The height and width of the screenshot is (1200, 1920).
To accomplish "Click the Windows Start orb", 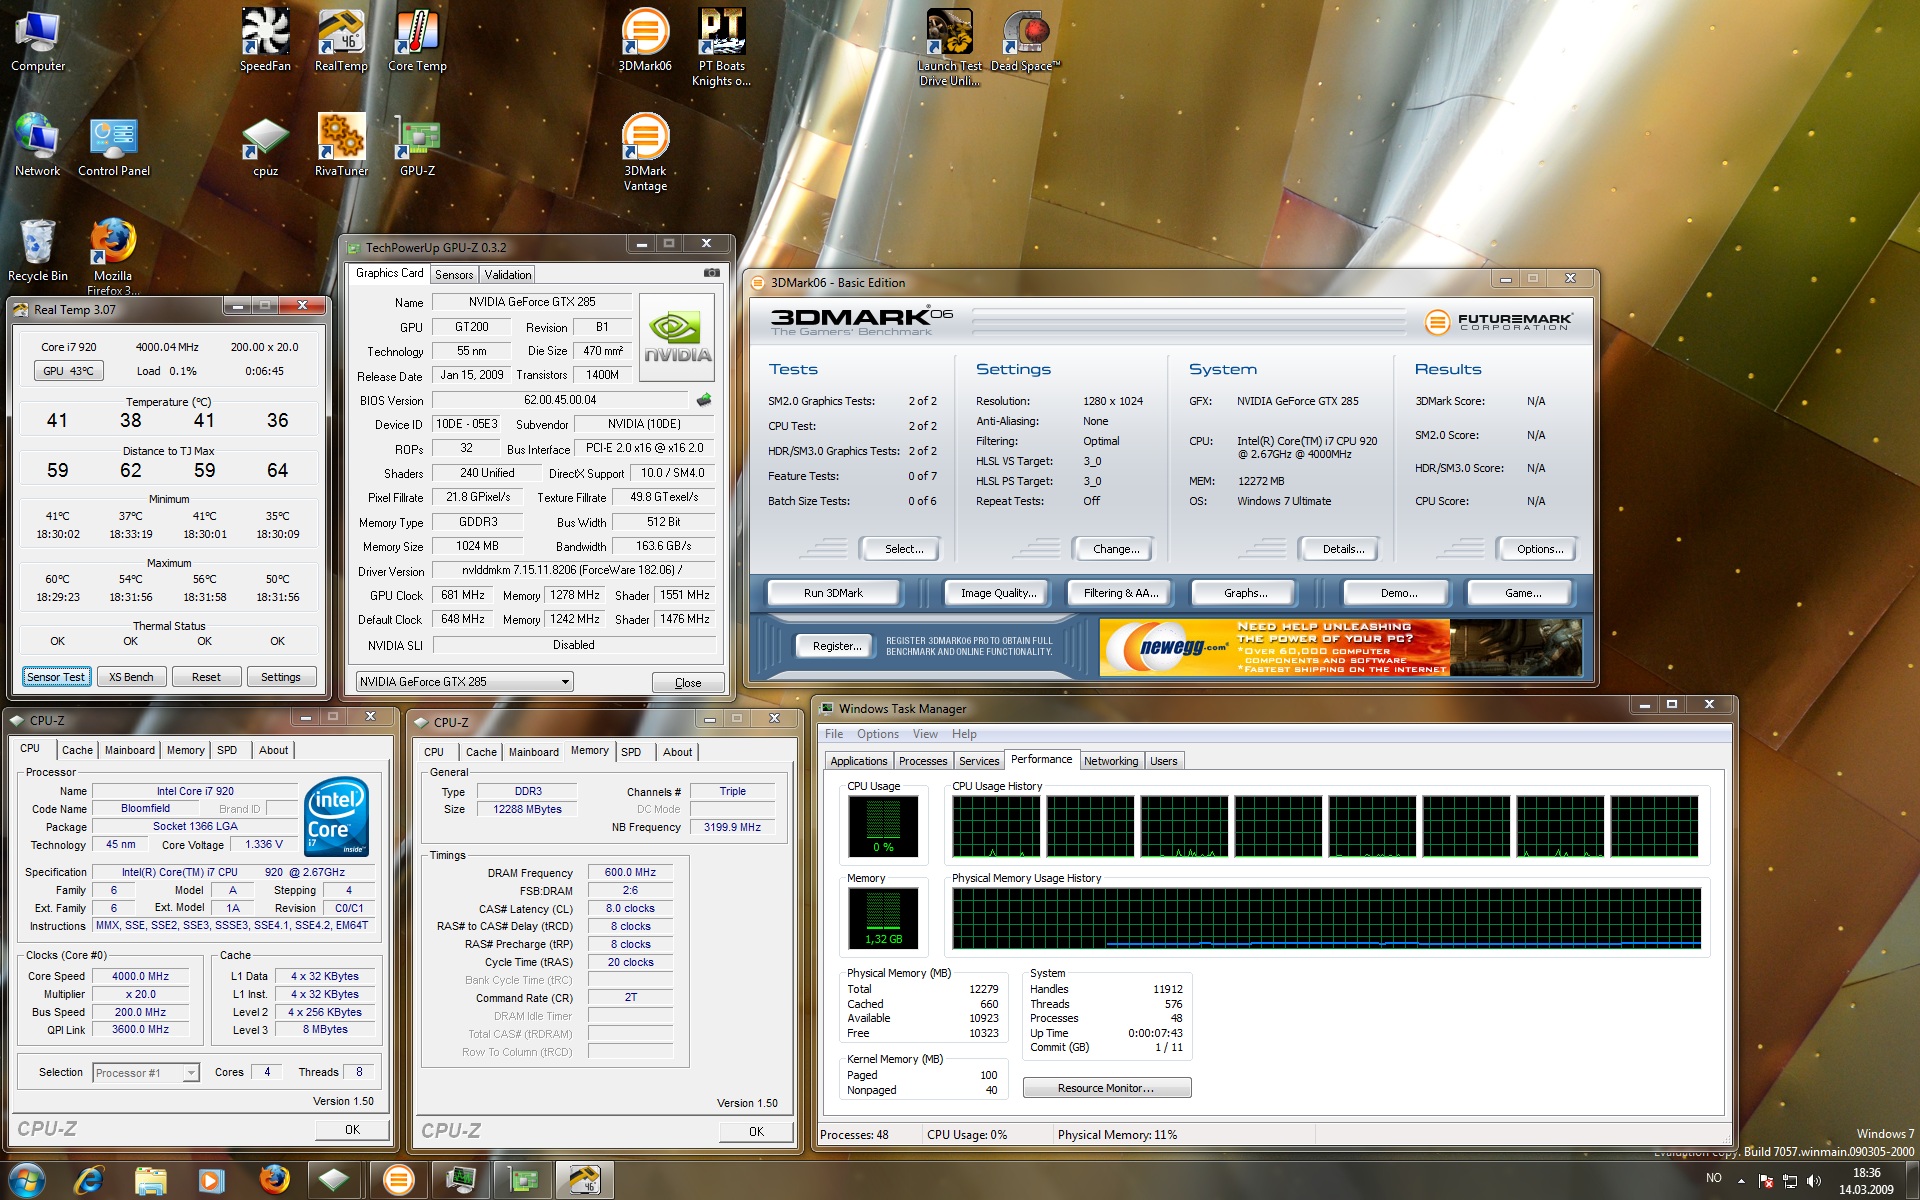I will coord(27,1180).
